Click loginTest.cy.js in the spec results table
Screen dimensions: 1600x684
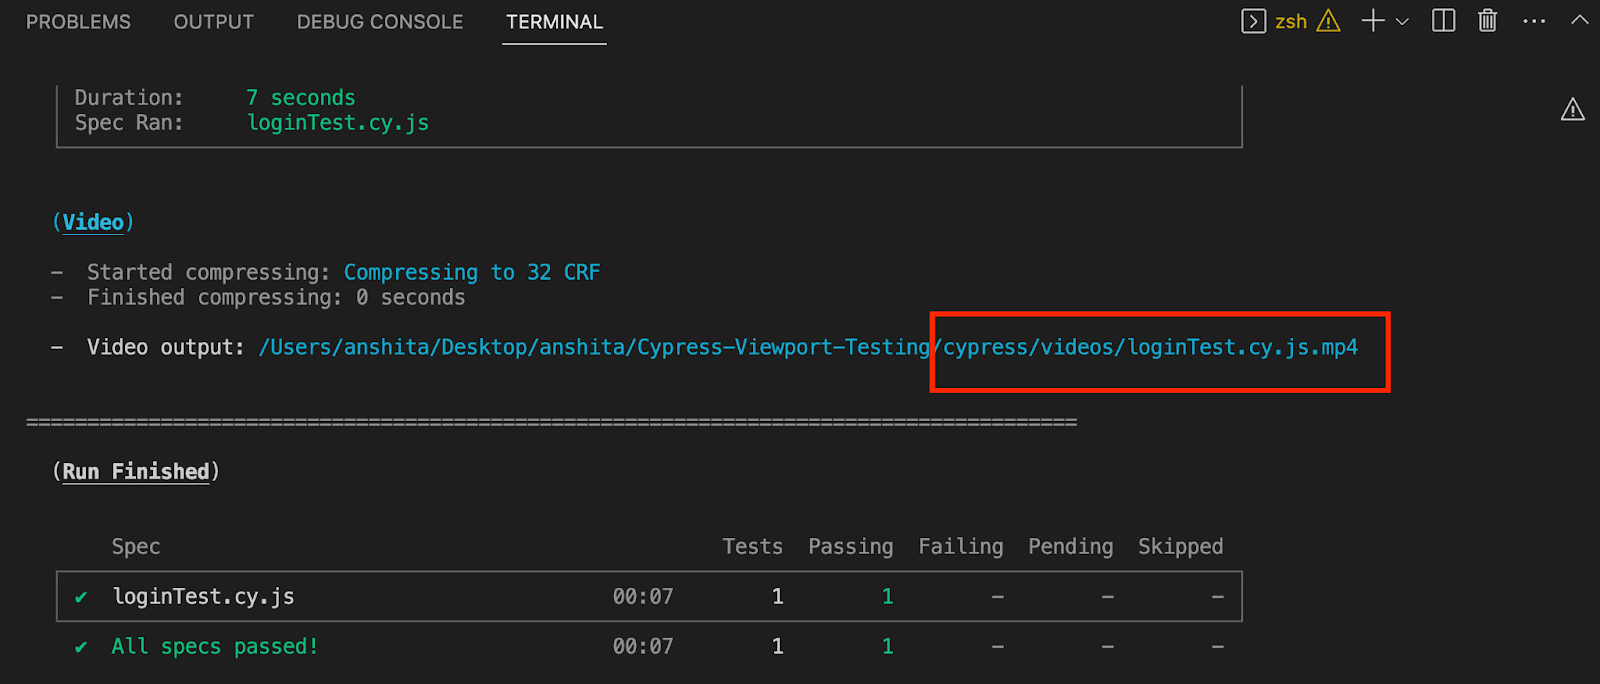point(203,597)
